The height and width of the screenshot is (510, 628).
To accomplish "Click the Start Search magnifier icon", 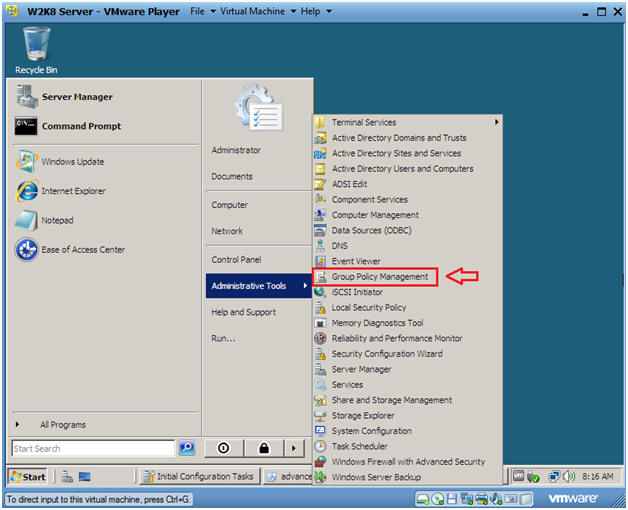I will [187, 448].
